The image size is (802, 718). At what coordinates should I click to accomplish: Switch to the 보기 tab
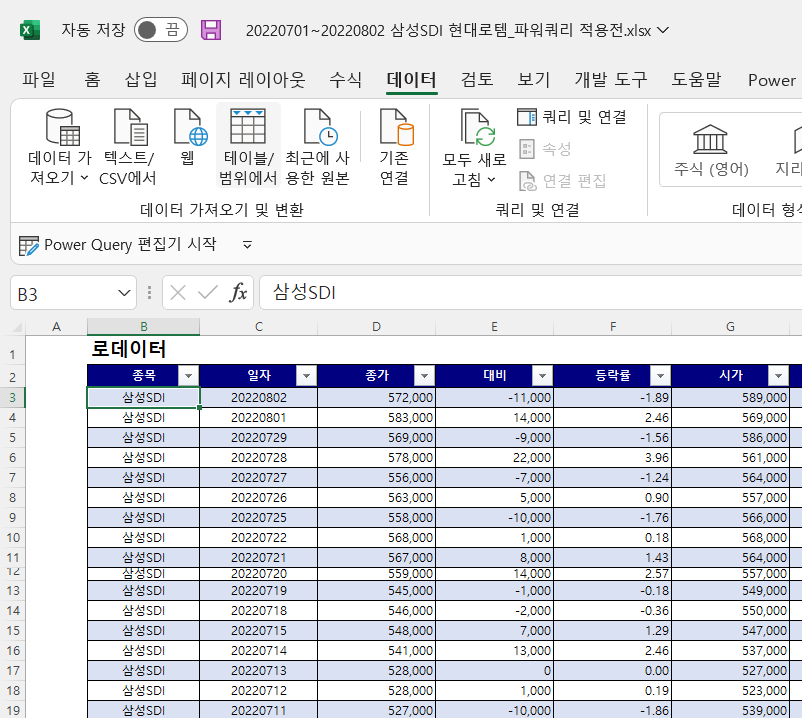[533, 80]
